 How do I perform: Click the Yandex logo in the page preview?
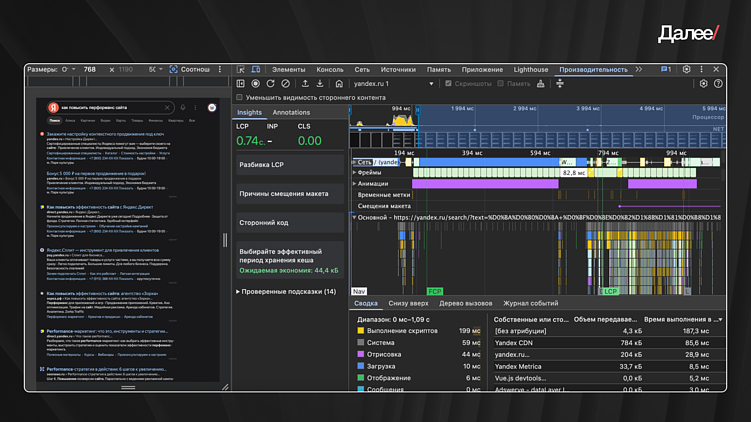53,108
